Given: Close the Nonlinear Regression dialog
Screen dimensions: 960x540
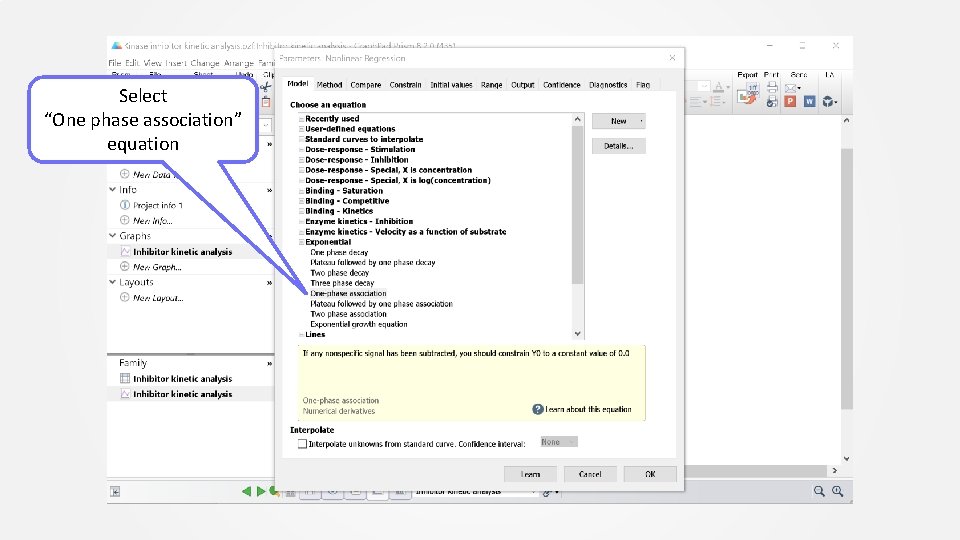Looking at the screenshot, I should point(672,58).
